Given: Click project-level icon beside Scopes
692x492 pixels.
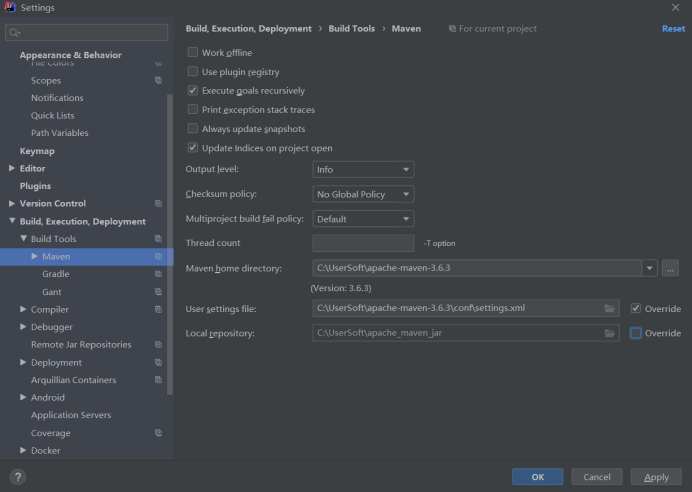Looking at the screenshot, I should pos(158,80).
